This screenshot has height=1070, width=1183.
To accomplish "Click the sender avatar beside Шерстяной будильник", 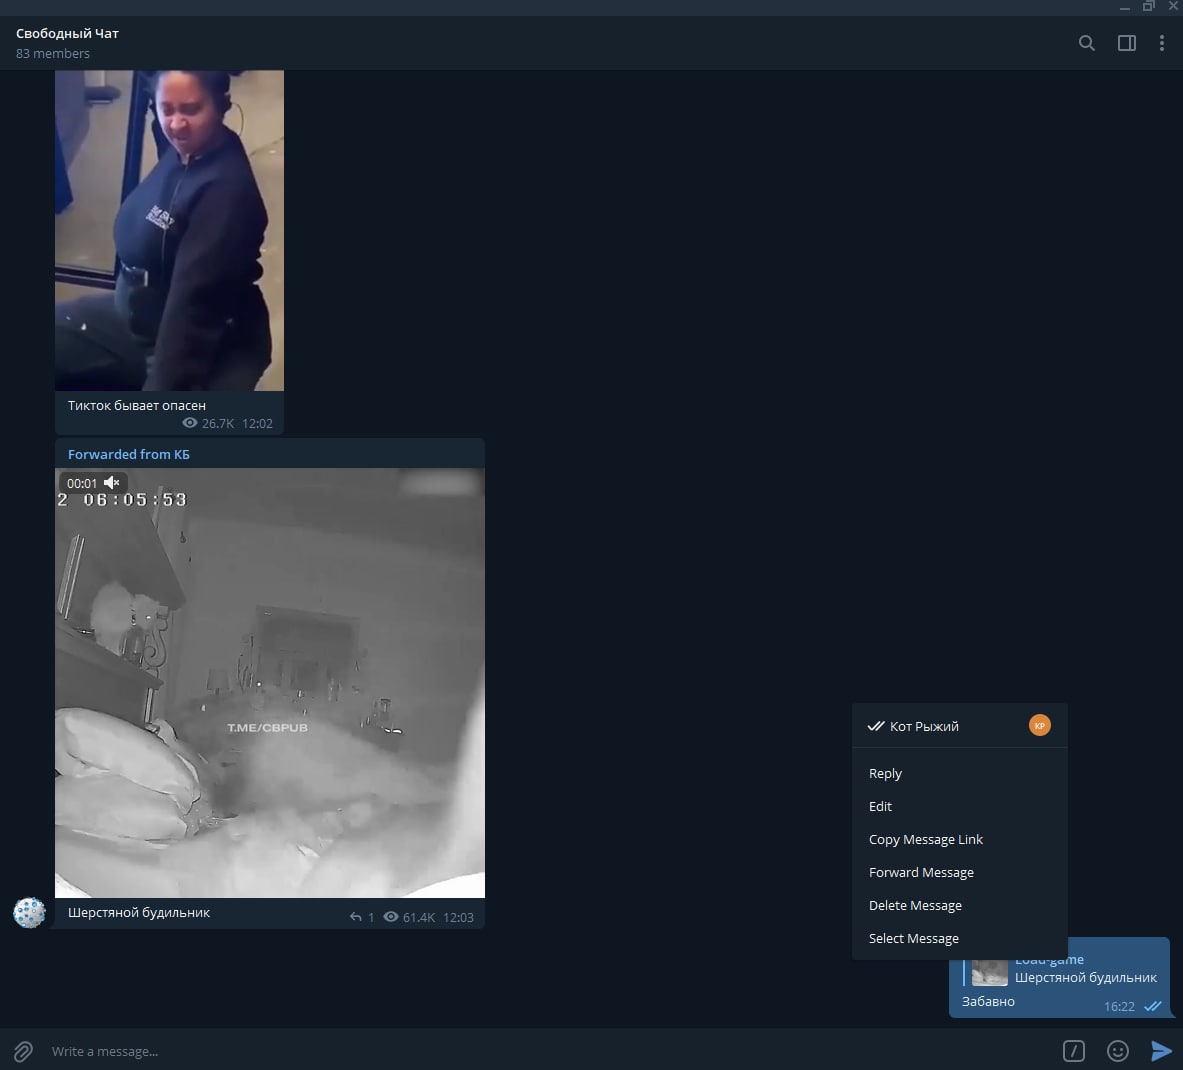I will point(29,912).
